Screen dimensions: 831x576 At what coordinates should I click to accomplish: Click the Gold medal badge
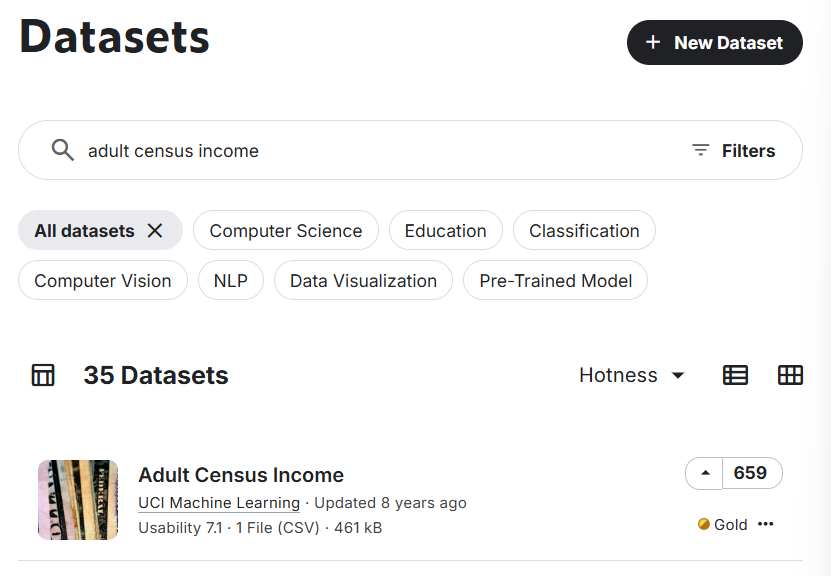(723, 525)
